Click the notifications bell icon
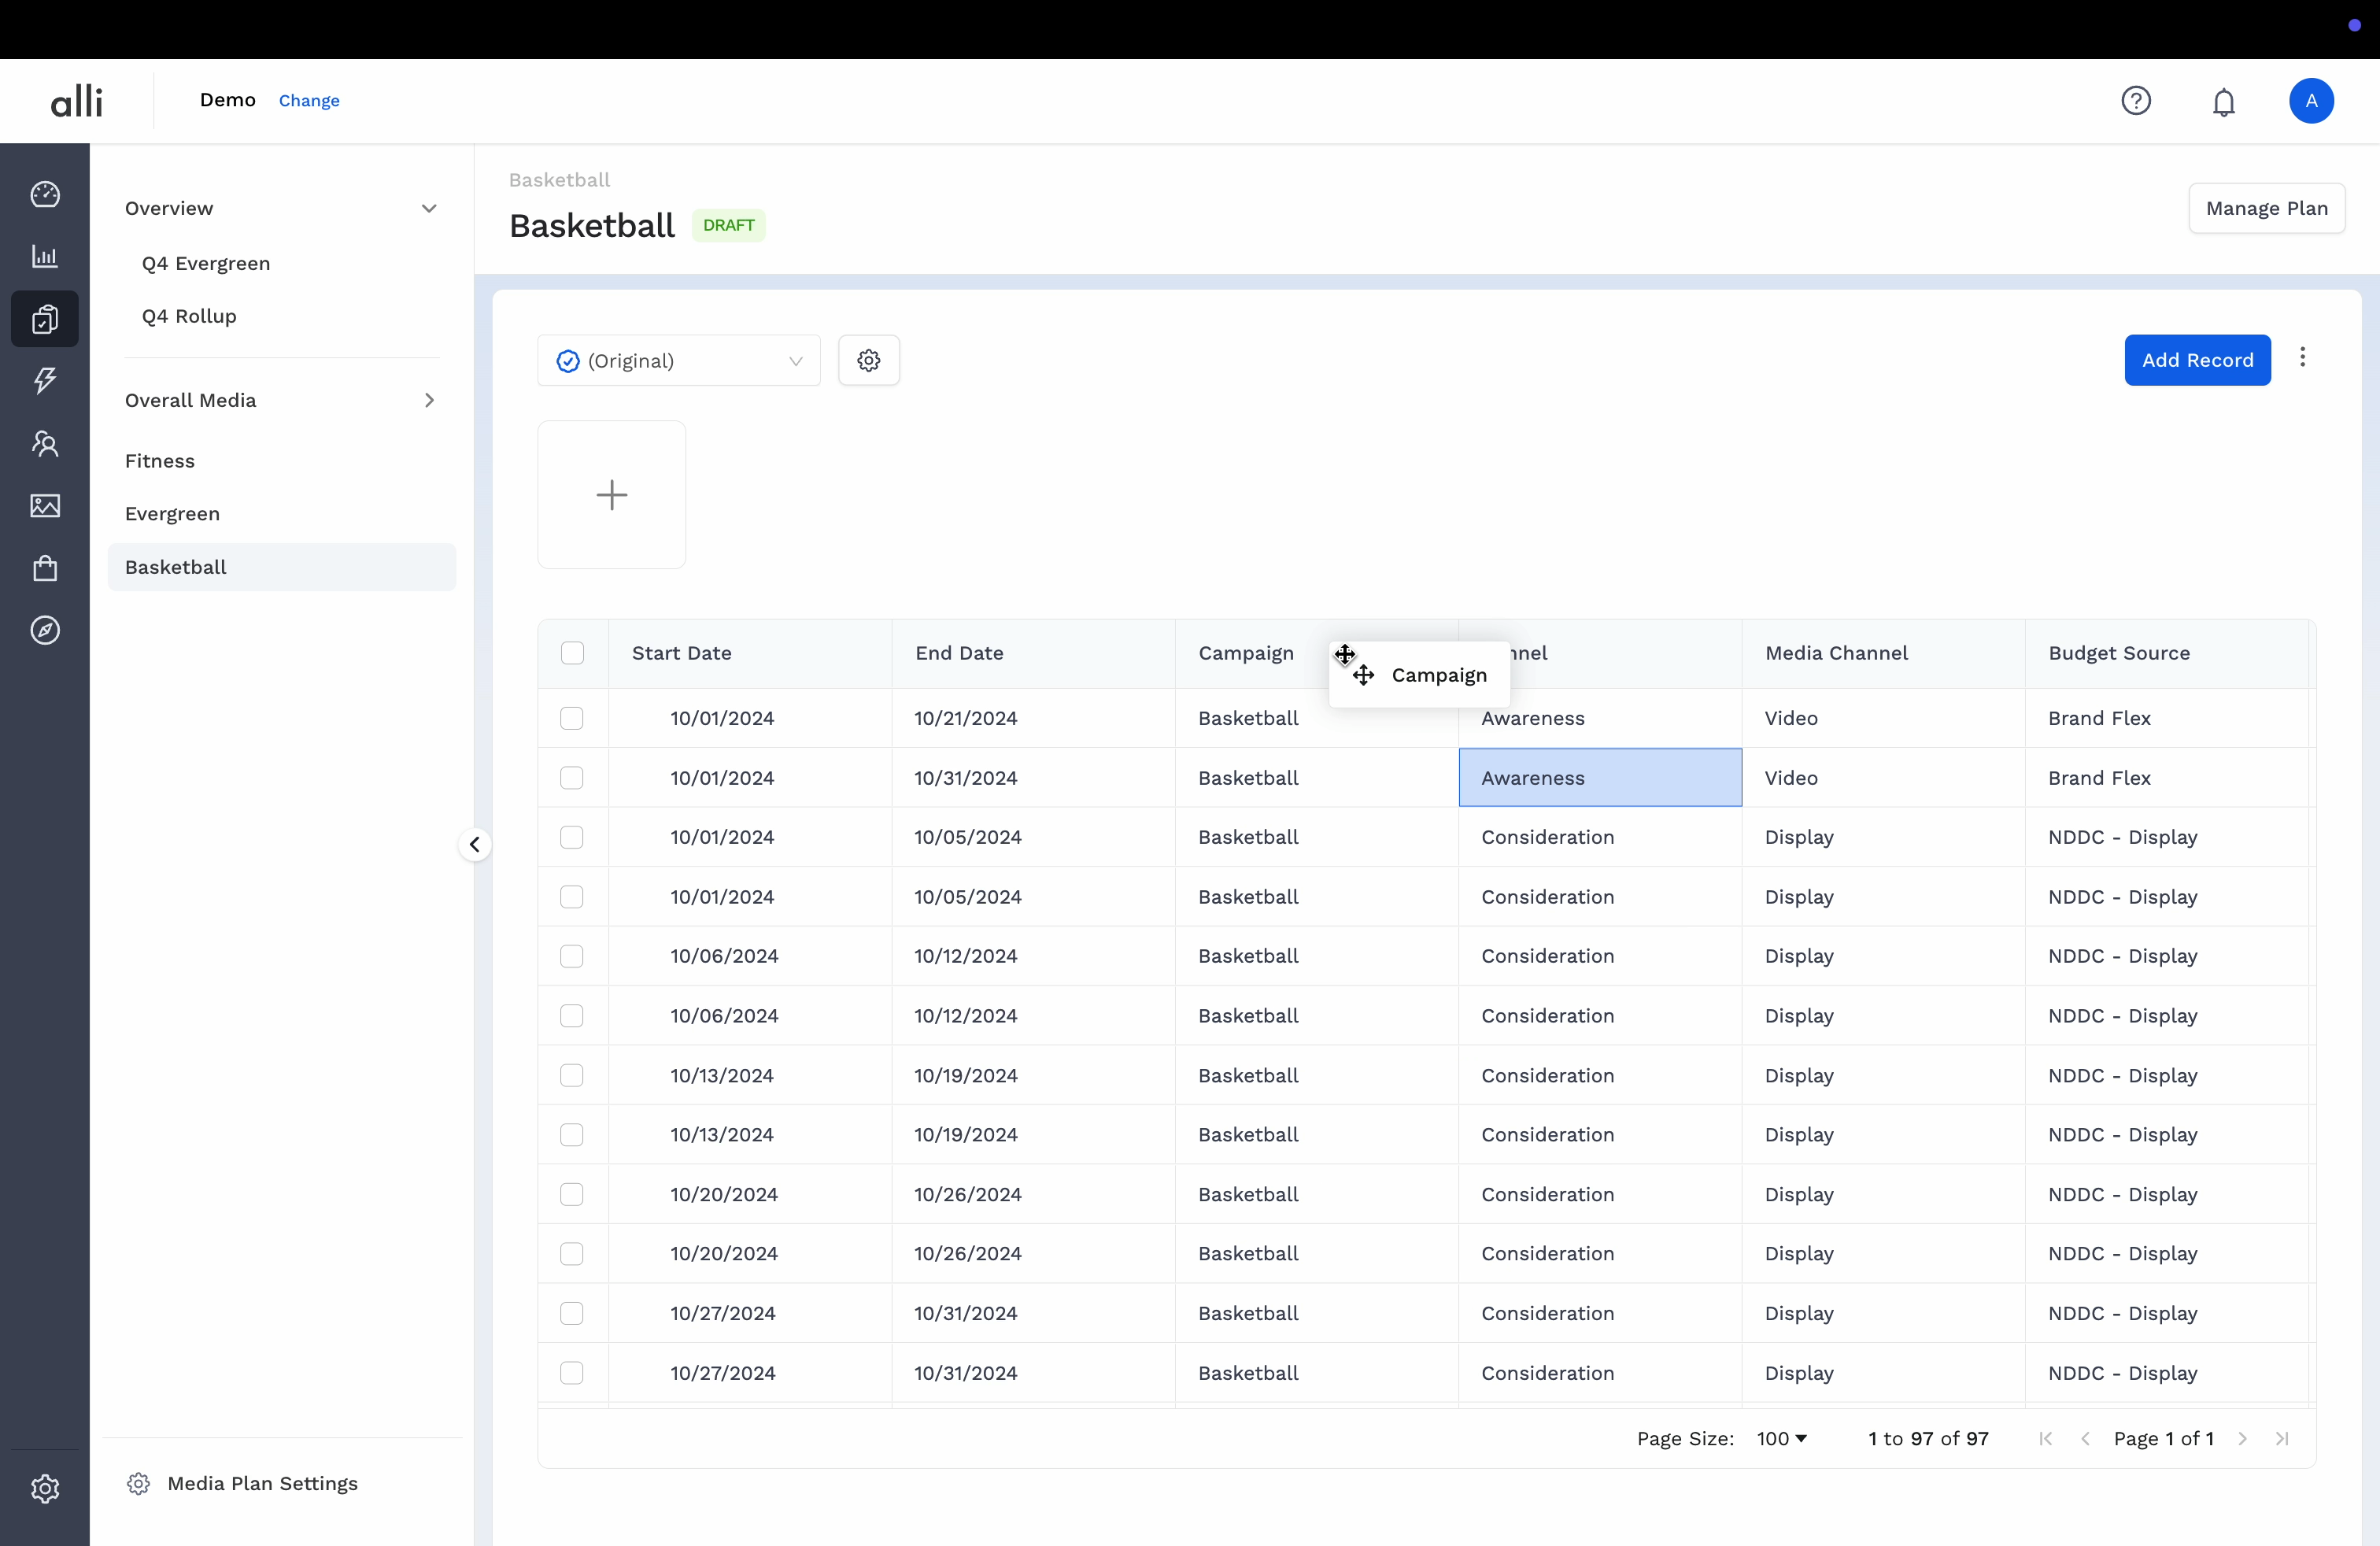 (x=2223, y=102)
